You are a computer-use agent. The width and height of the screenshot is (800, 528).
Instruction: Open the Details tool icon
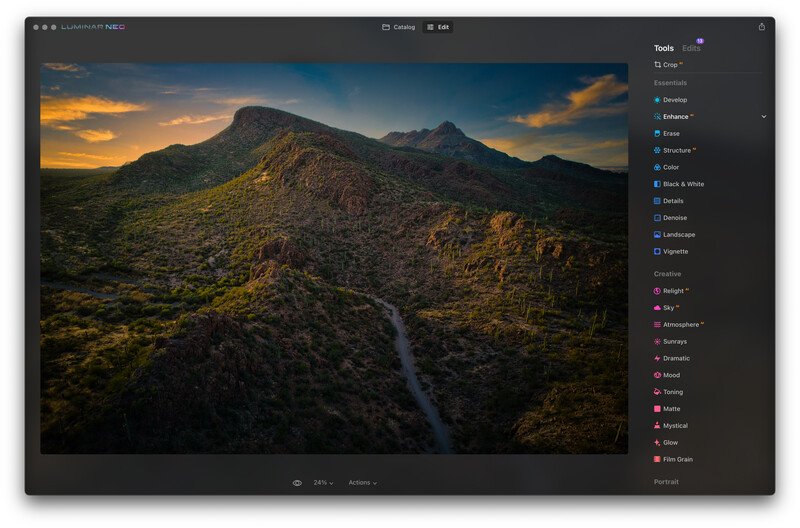point(657,201)
